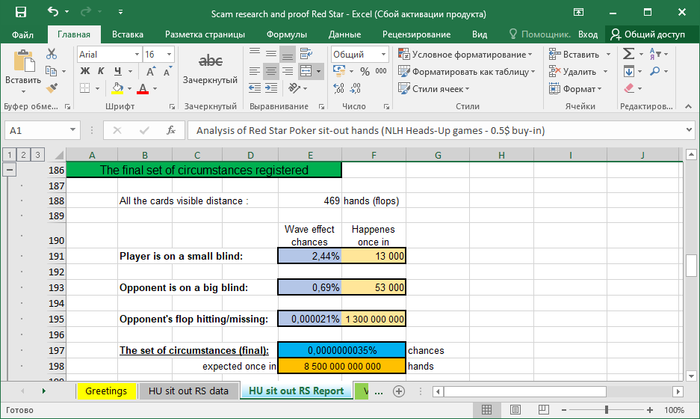This screenshot has height=419, width=700.
Task: Apply percent style format
Action: click(365, 71)
